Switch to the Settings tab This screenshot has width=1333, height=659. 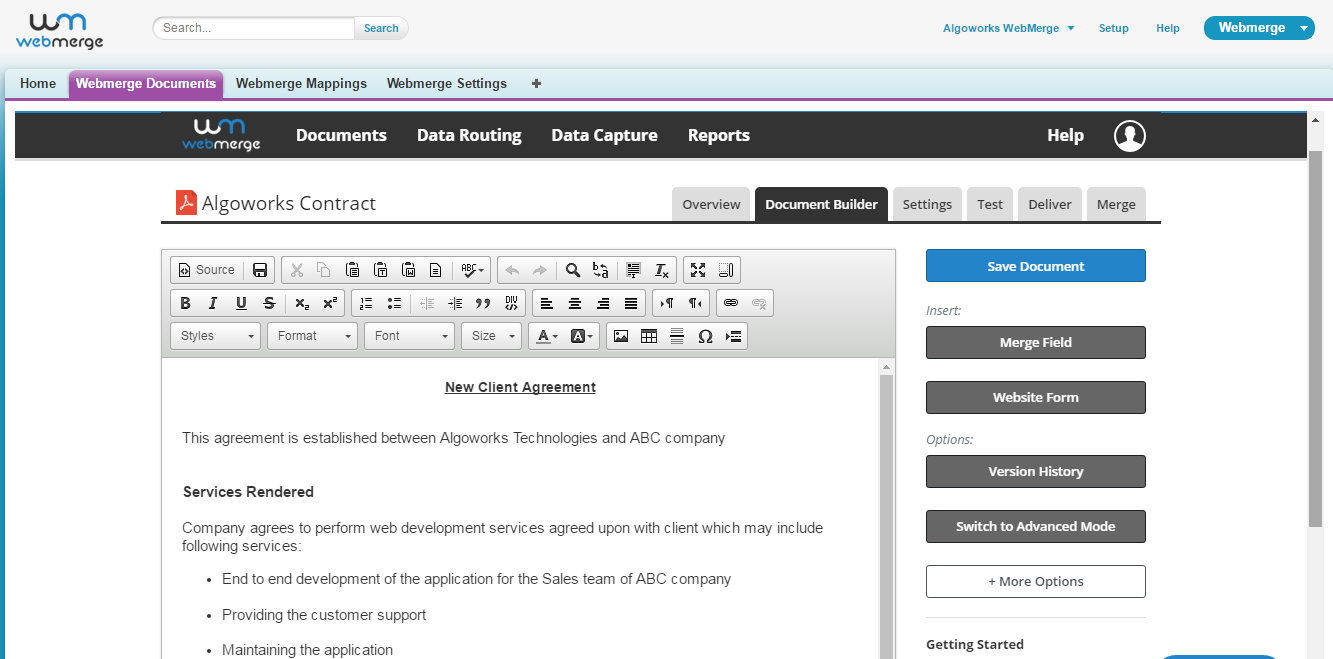[x=927, y=204]
